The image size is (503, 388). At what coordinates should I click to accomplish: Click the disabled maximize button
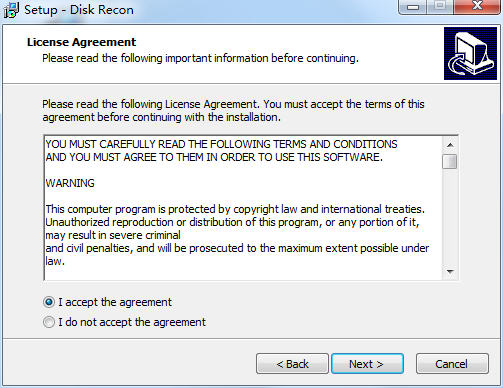[440, 7]
